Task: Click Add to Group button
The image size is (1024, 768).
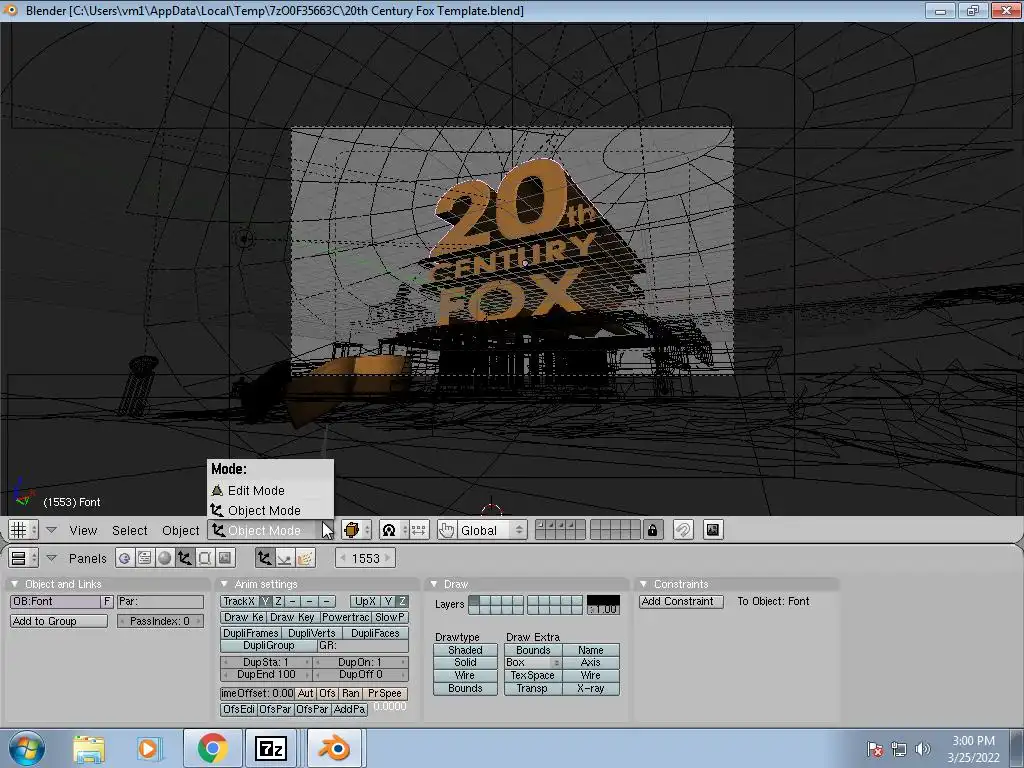Action: point(59,620)
